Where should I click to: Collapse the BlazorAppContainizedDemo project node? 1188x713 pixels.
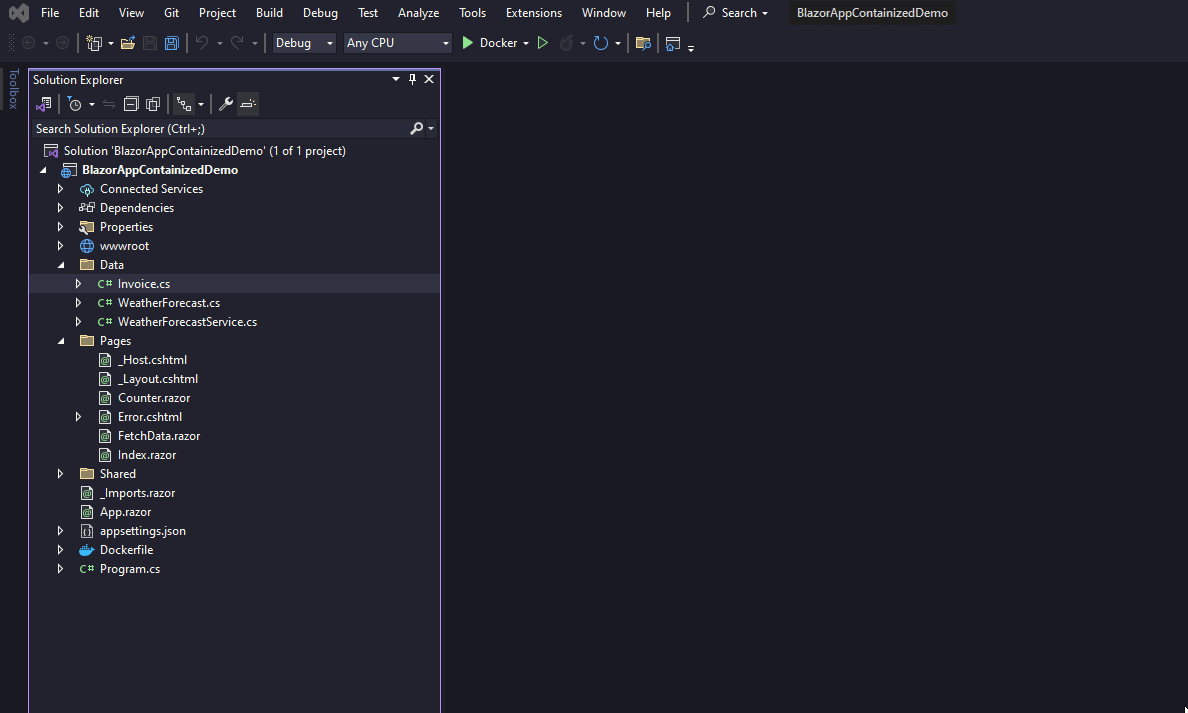pos(43,170)
